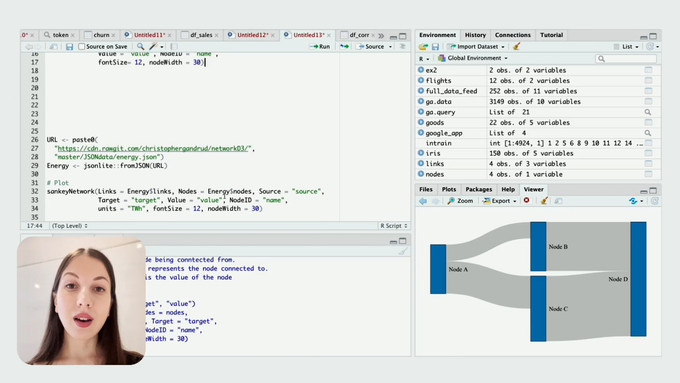Toggle the Source on Save checkbox

82,46
